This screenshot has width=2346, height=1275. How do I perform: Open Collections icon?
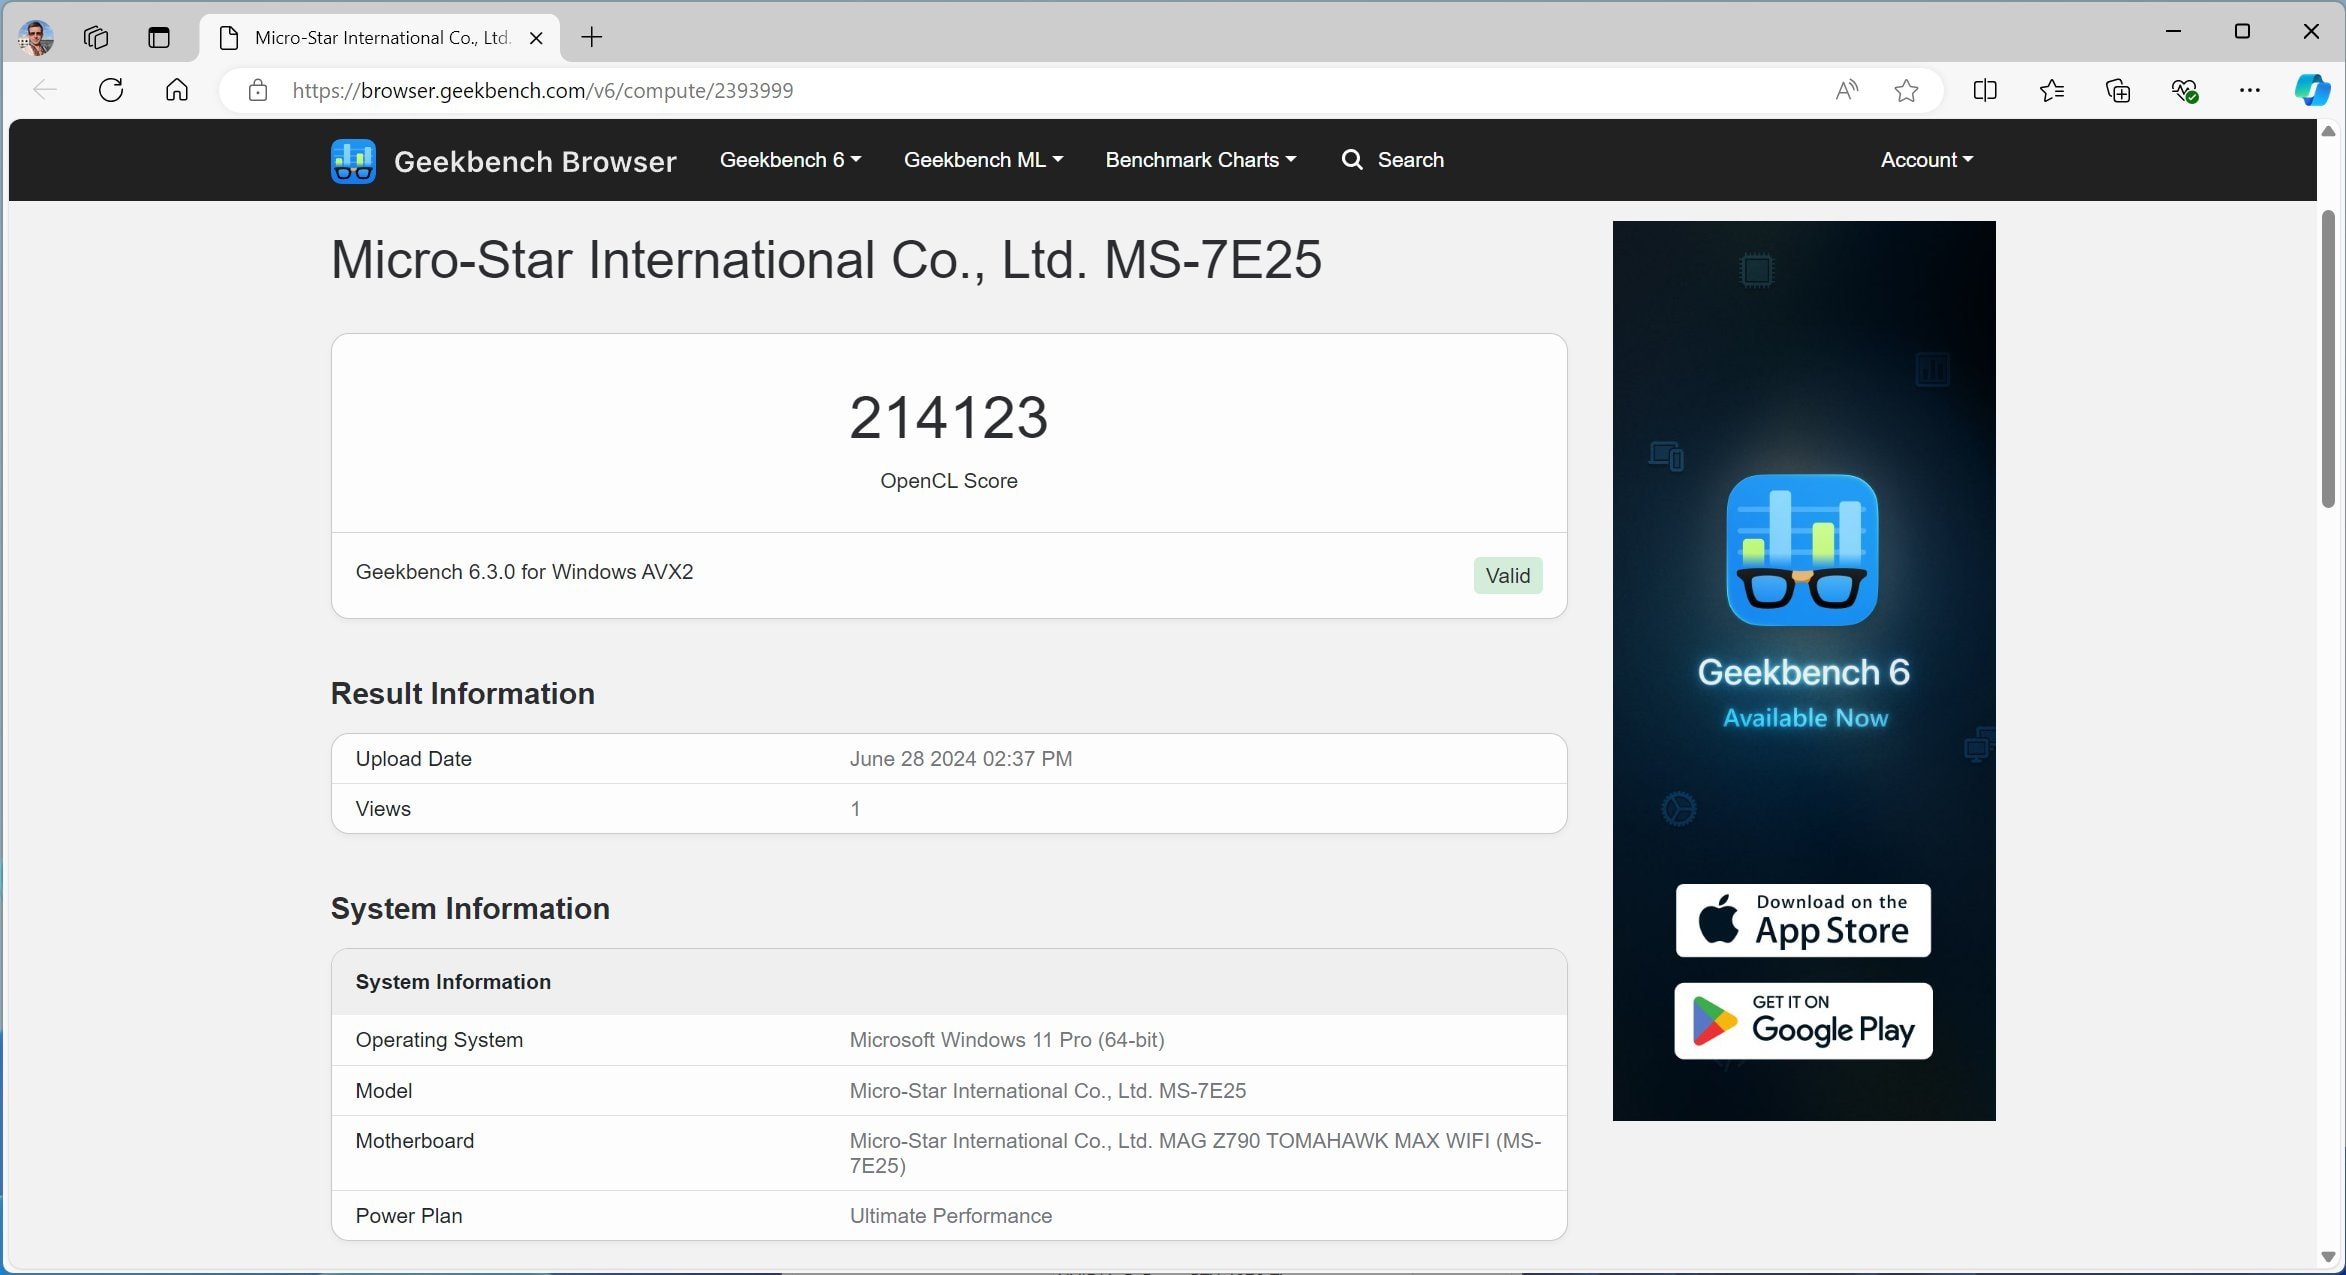coord(2118,90)
